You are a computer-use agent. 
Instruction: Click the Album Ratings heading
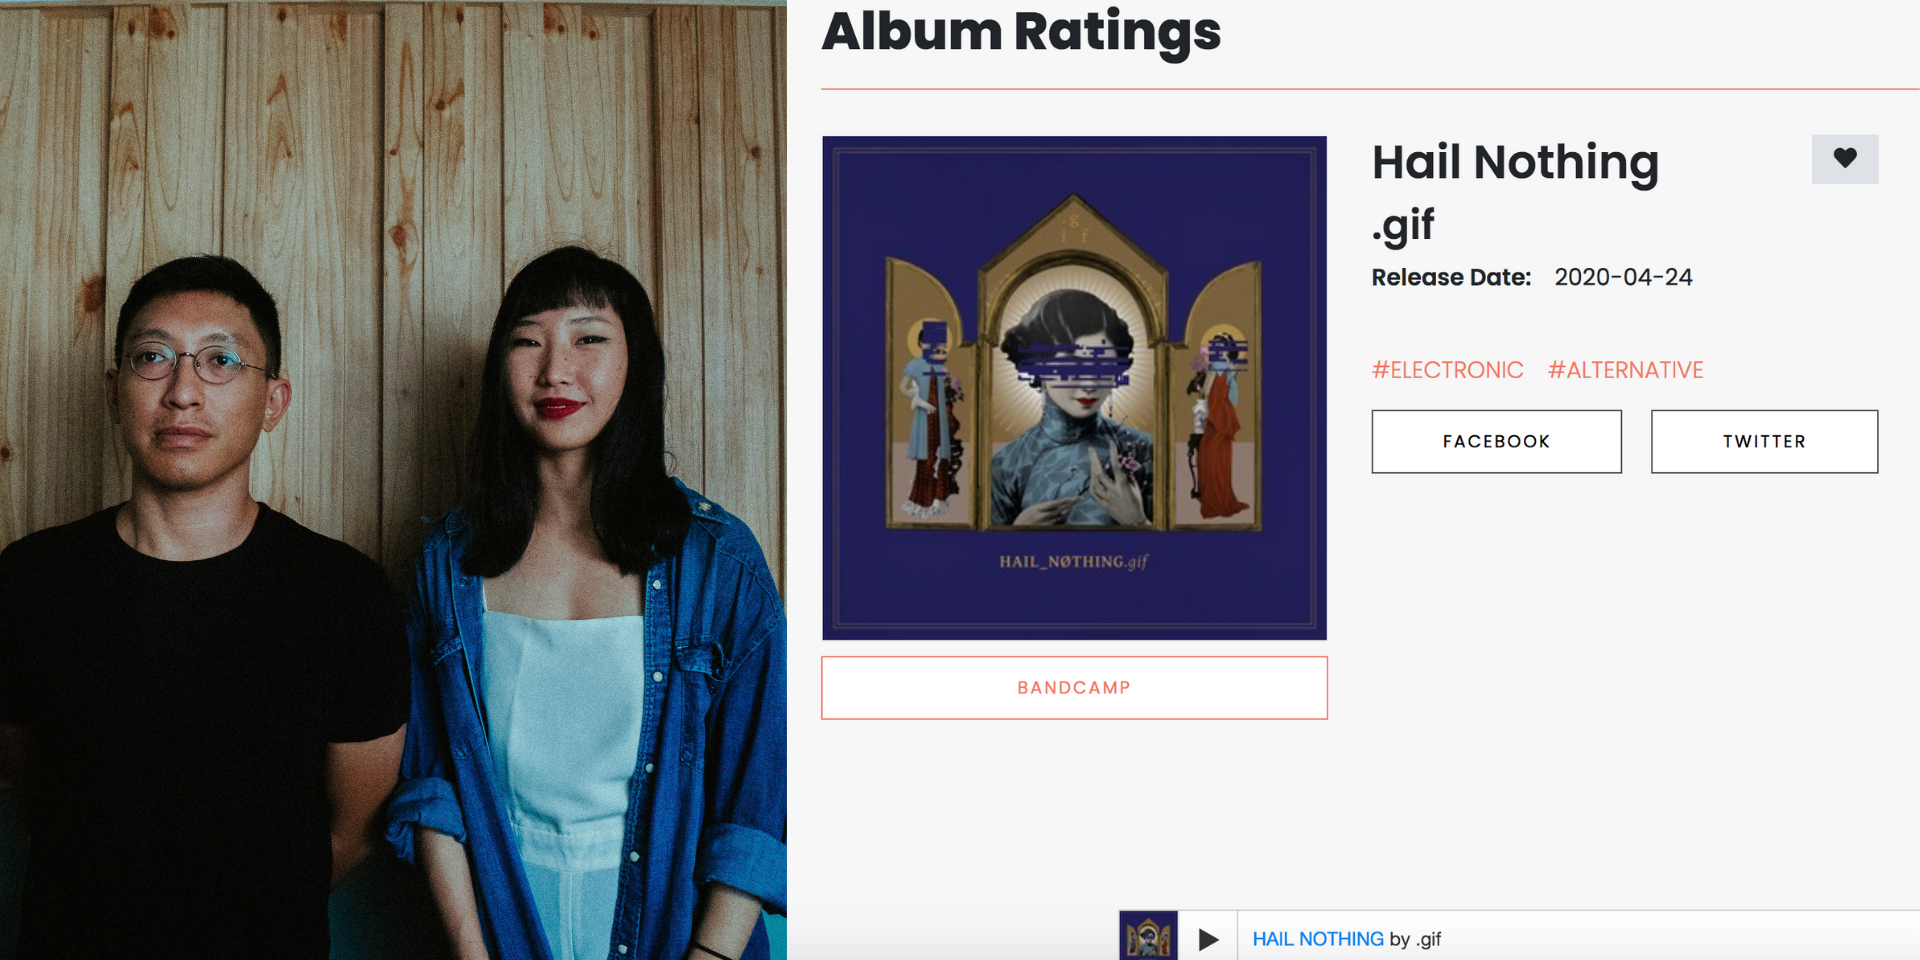click(1021, 31)
